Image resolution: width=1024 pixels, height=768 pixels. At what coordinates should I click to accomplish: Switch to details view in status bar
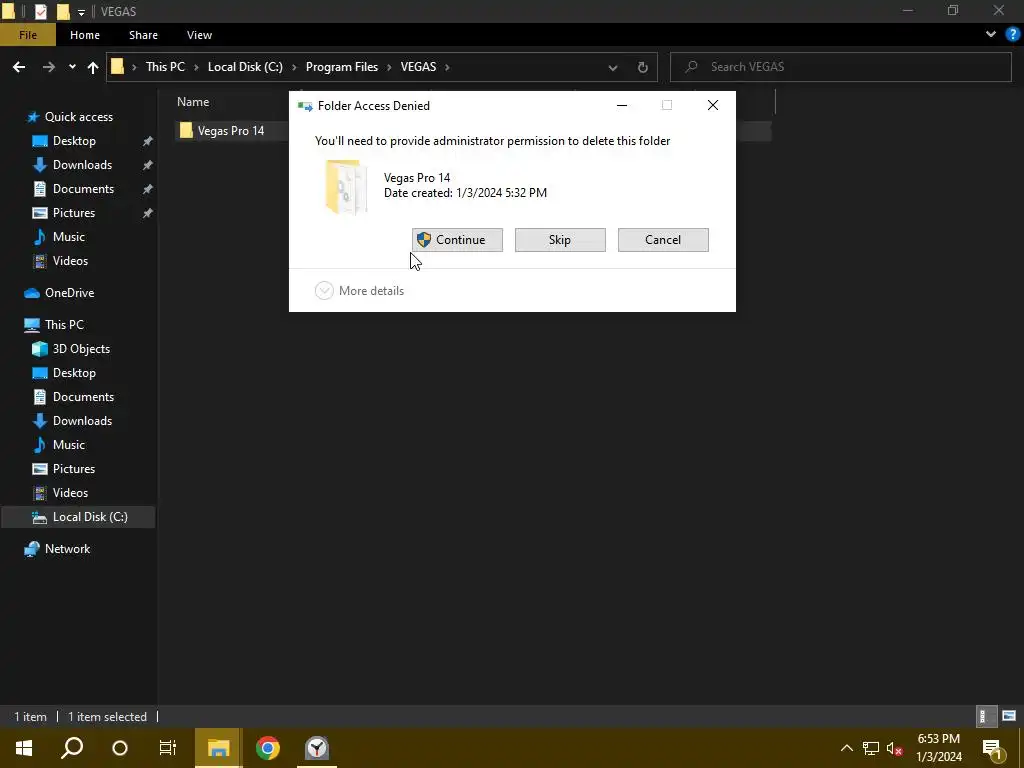click(985, 716)
